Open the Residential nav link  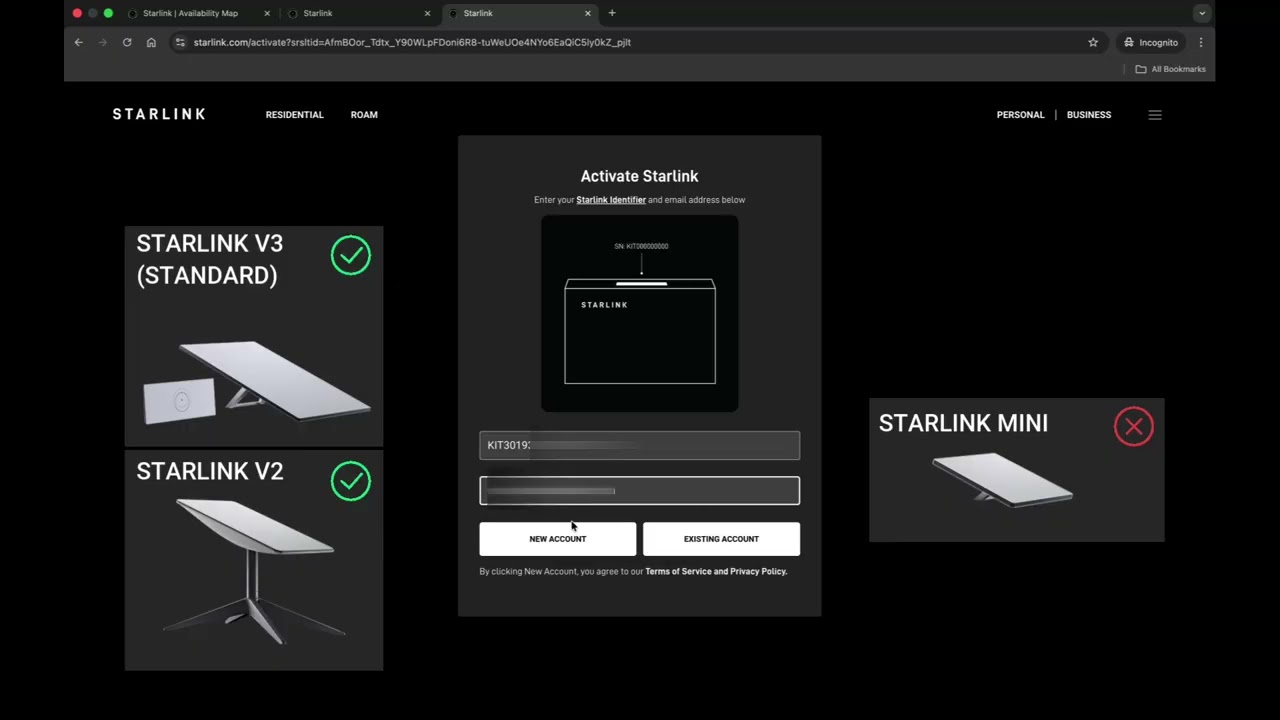(294, 115)
